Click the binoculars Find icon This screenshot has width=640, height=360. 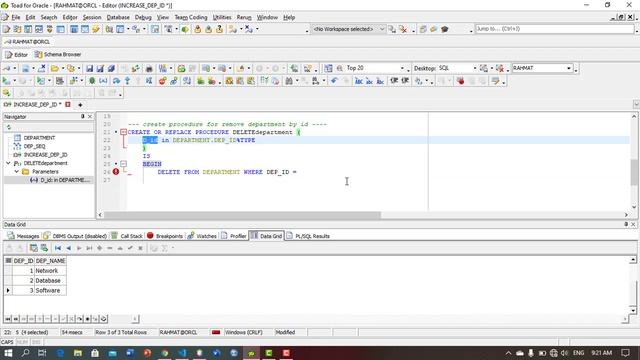(x=289, y=81)
